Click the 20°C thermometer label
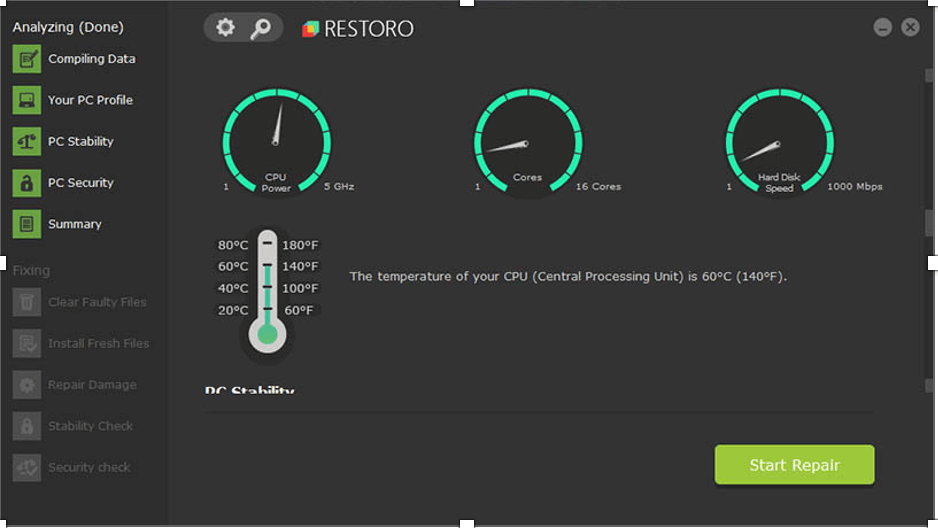This screenshot has height=528, width=938. click(x=233, y=310)
